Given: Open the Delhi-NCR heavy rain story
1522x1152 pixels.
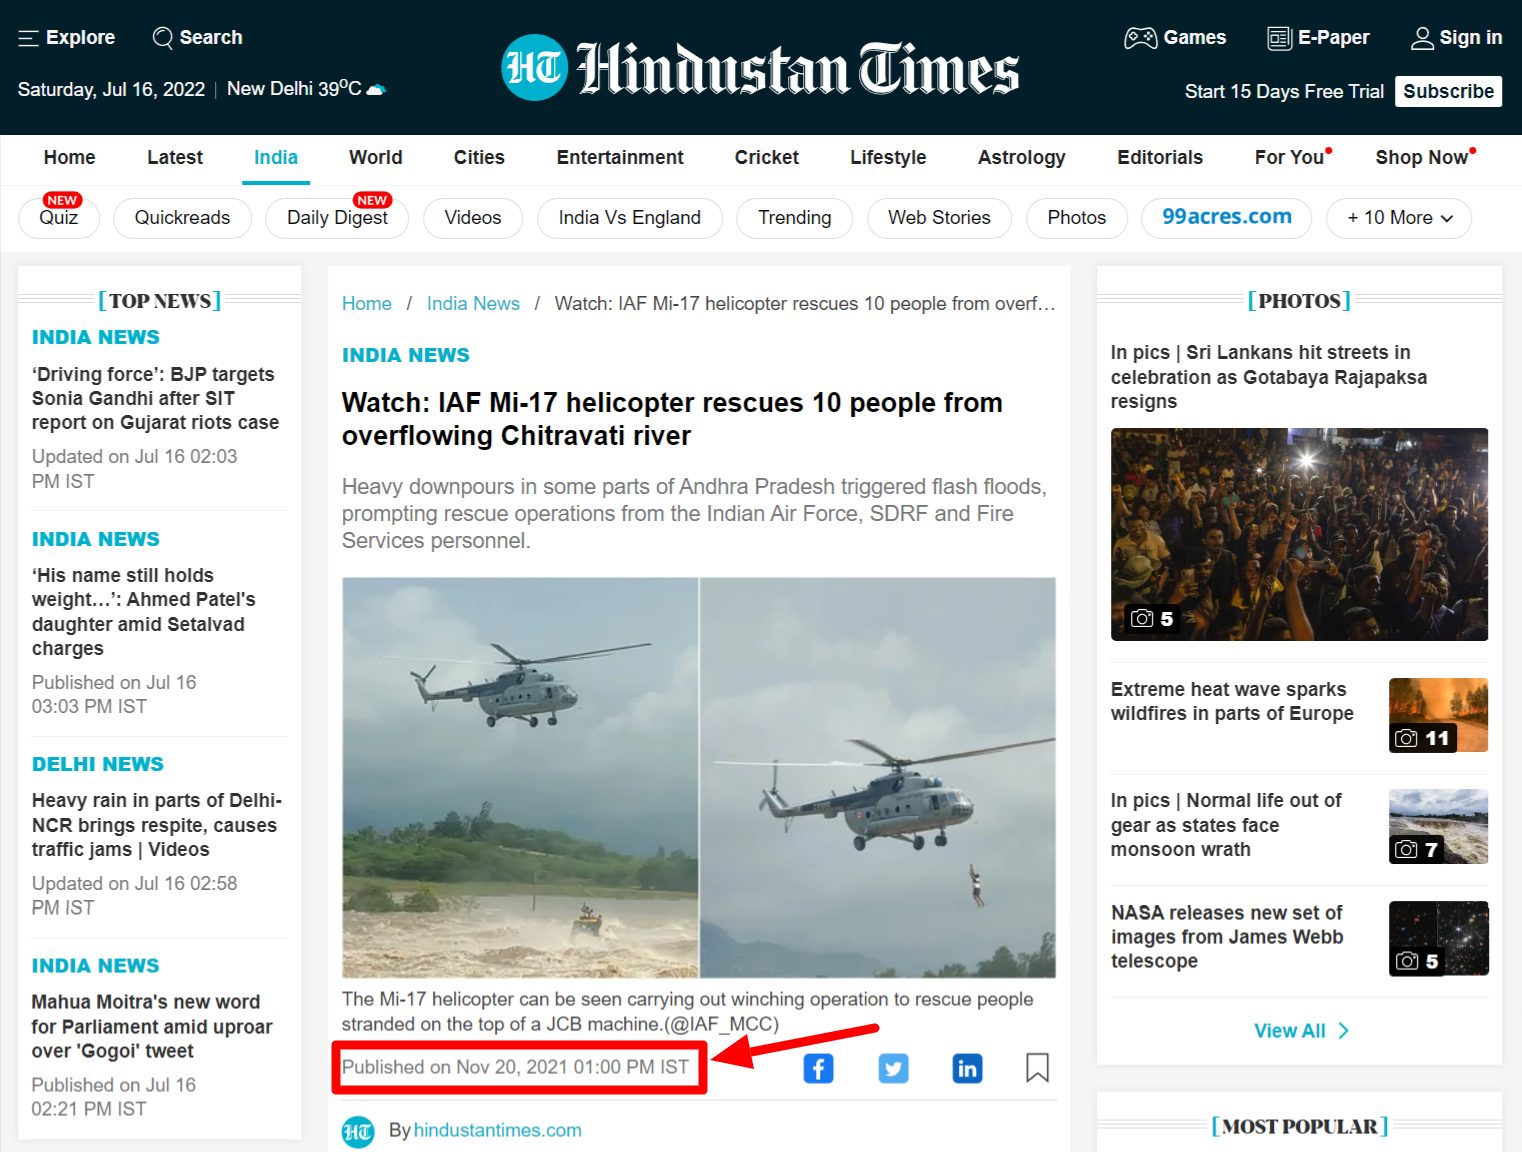Looking at the screenshot, I should pyautogui.click(x=157, y=825).
